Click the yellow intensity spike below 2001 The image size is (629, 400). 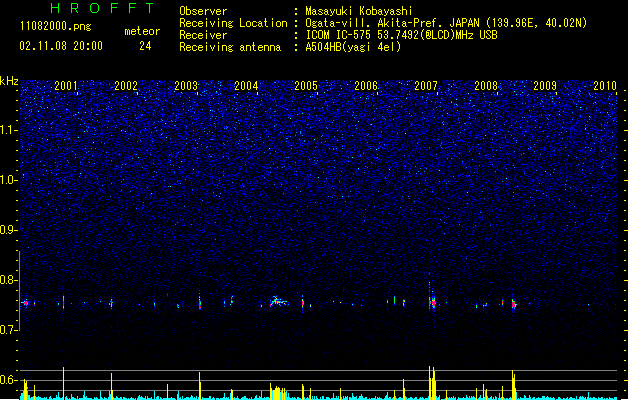63,383
